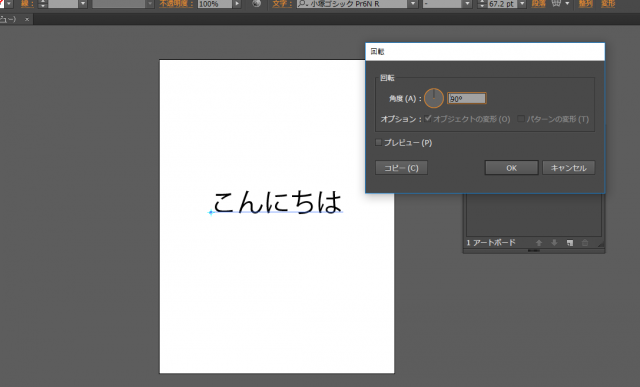Click the 100% opacity field

point(215,4)
